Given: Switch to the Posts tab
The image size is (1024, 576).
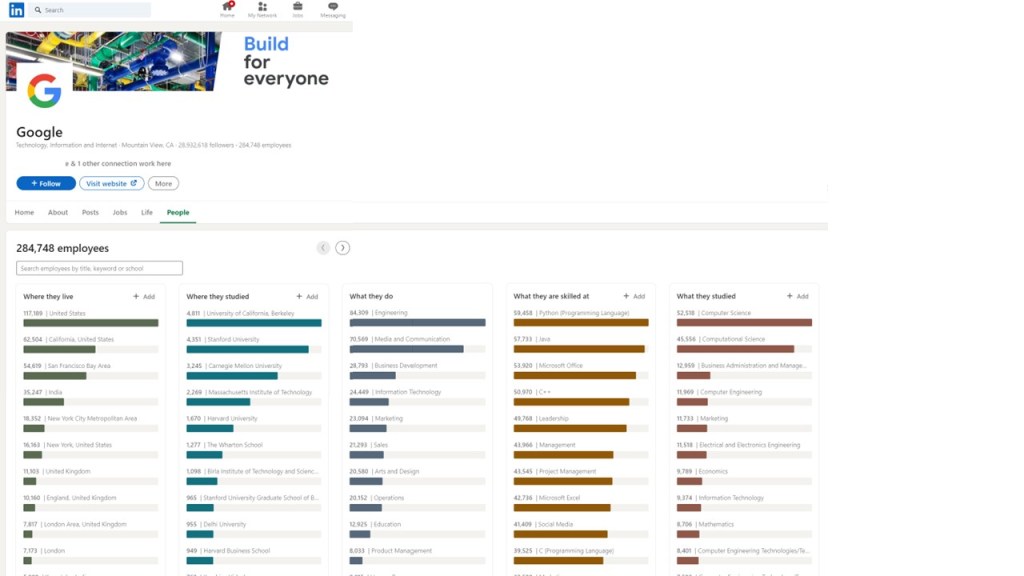Looking at the screenshot, I should tap(90, 213).
